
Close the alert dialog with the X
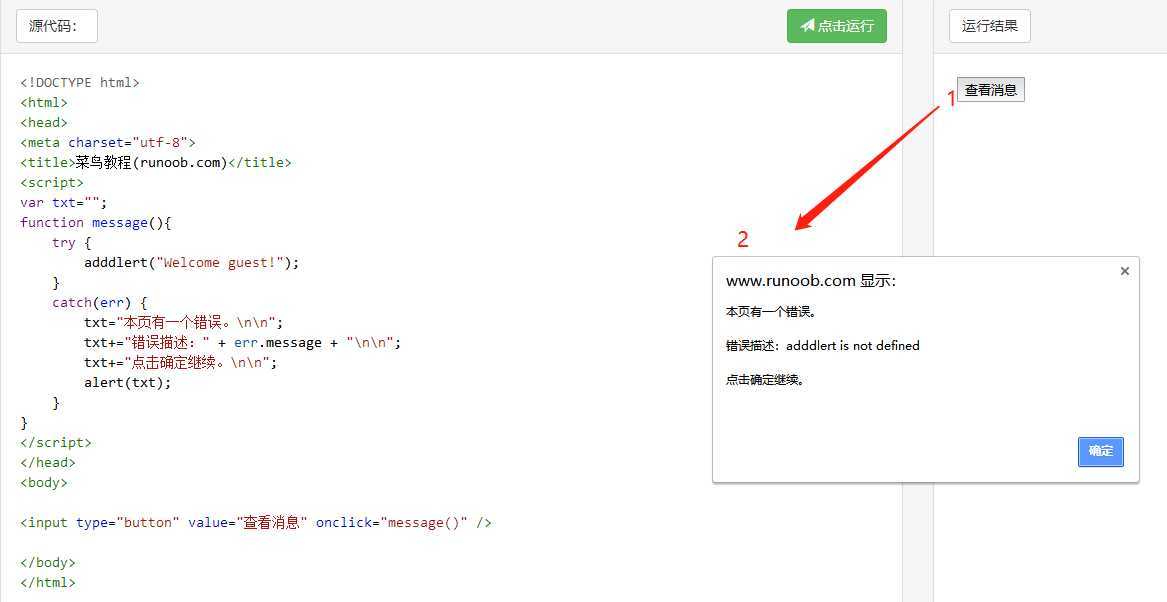click(x=1125, y=271)
